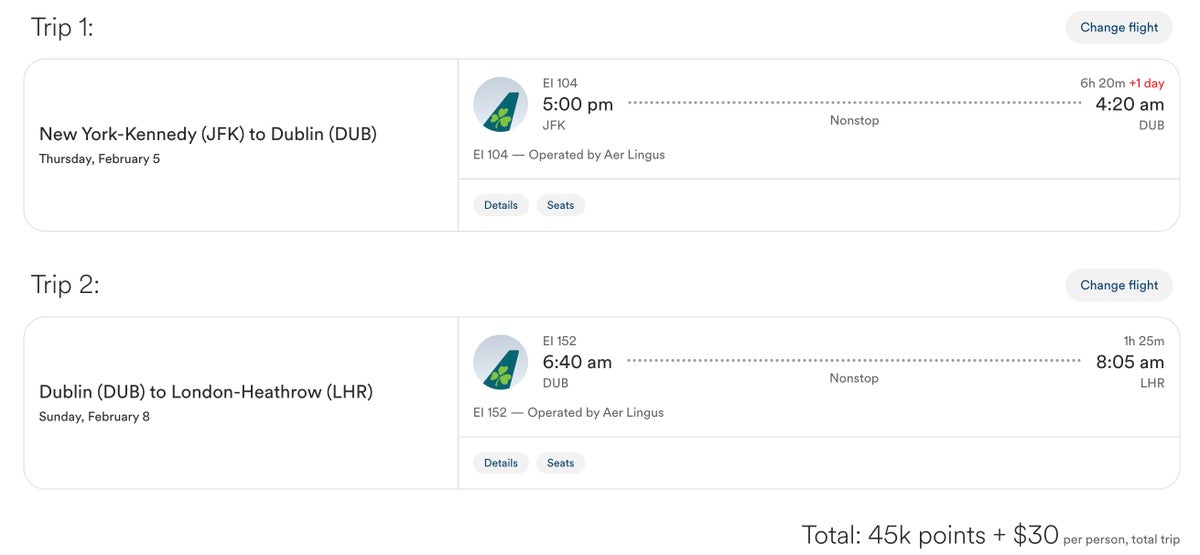Viewport: 1200px width, 555px height.
Task: Change flight for Trip 2
Action: coord(1118,285)
